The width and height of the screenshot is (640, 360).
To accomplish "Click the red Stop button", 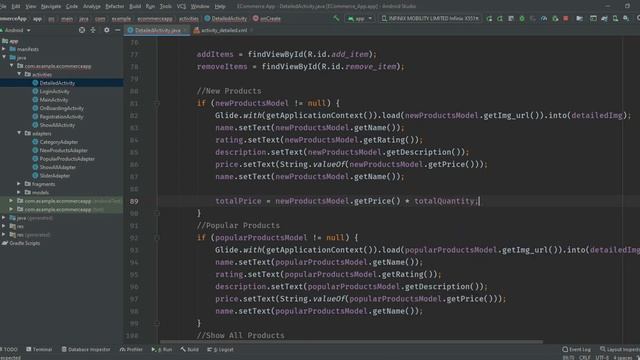I will click(566, 18).
